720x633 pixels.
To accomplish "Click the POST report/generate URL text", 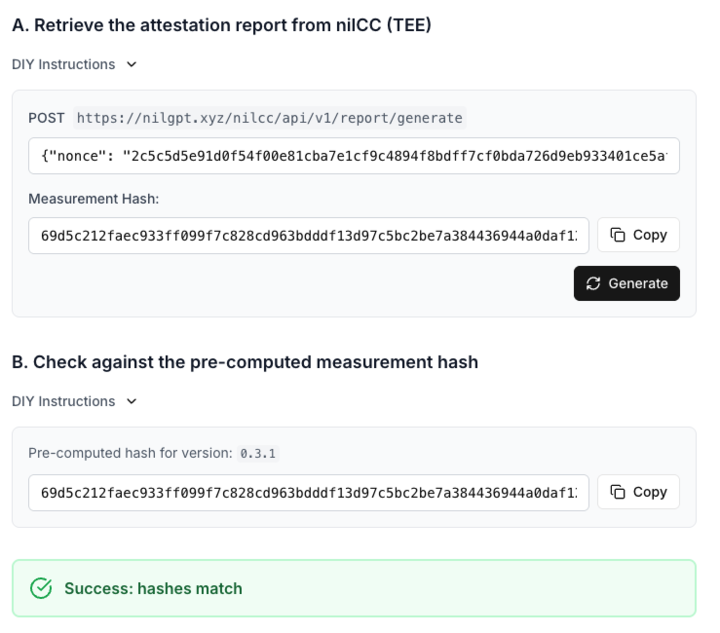I will click(x=269, y=118).
